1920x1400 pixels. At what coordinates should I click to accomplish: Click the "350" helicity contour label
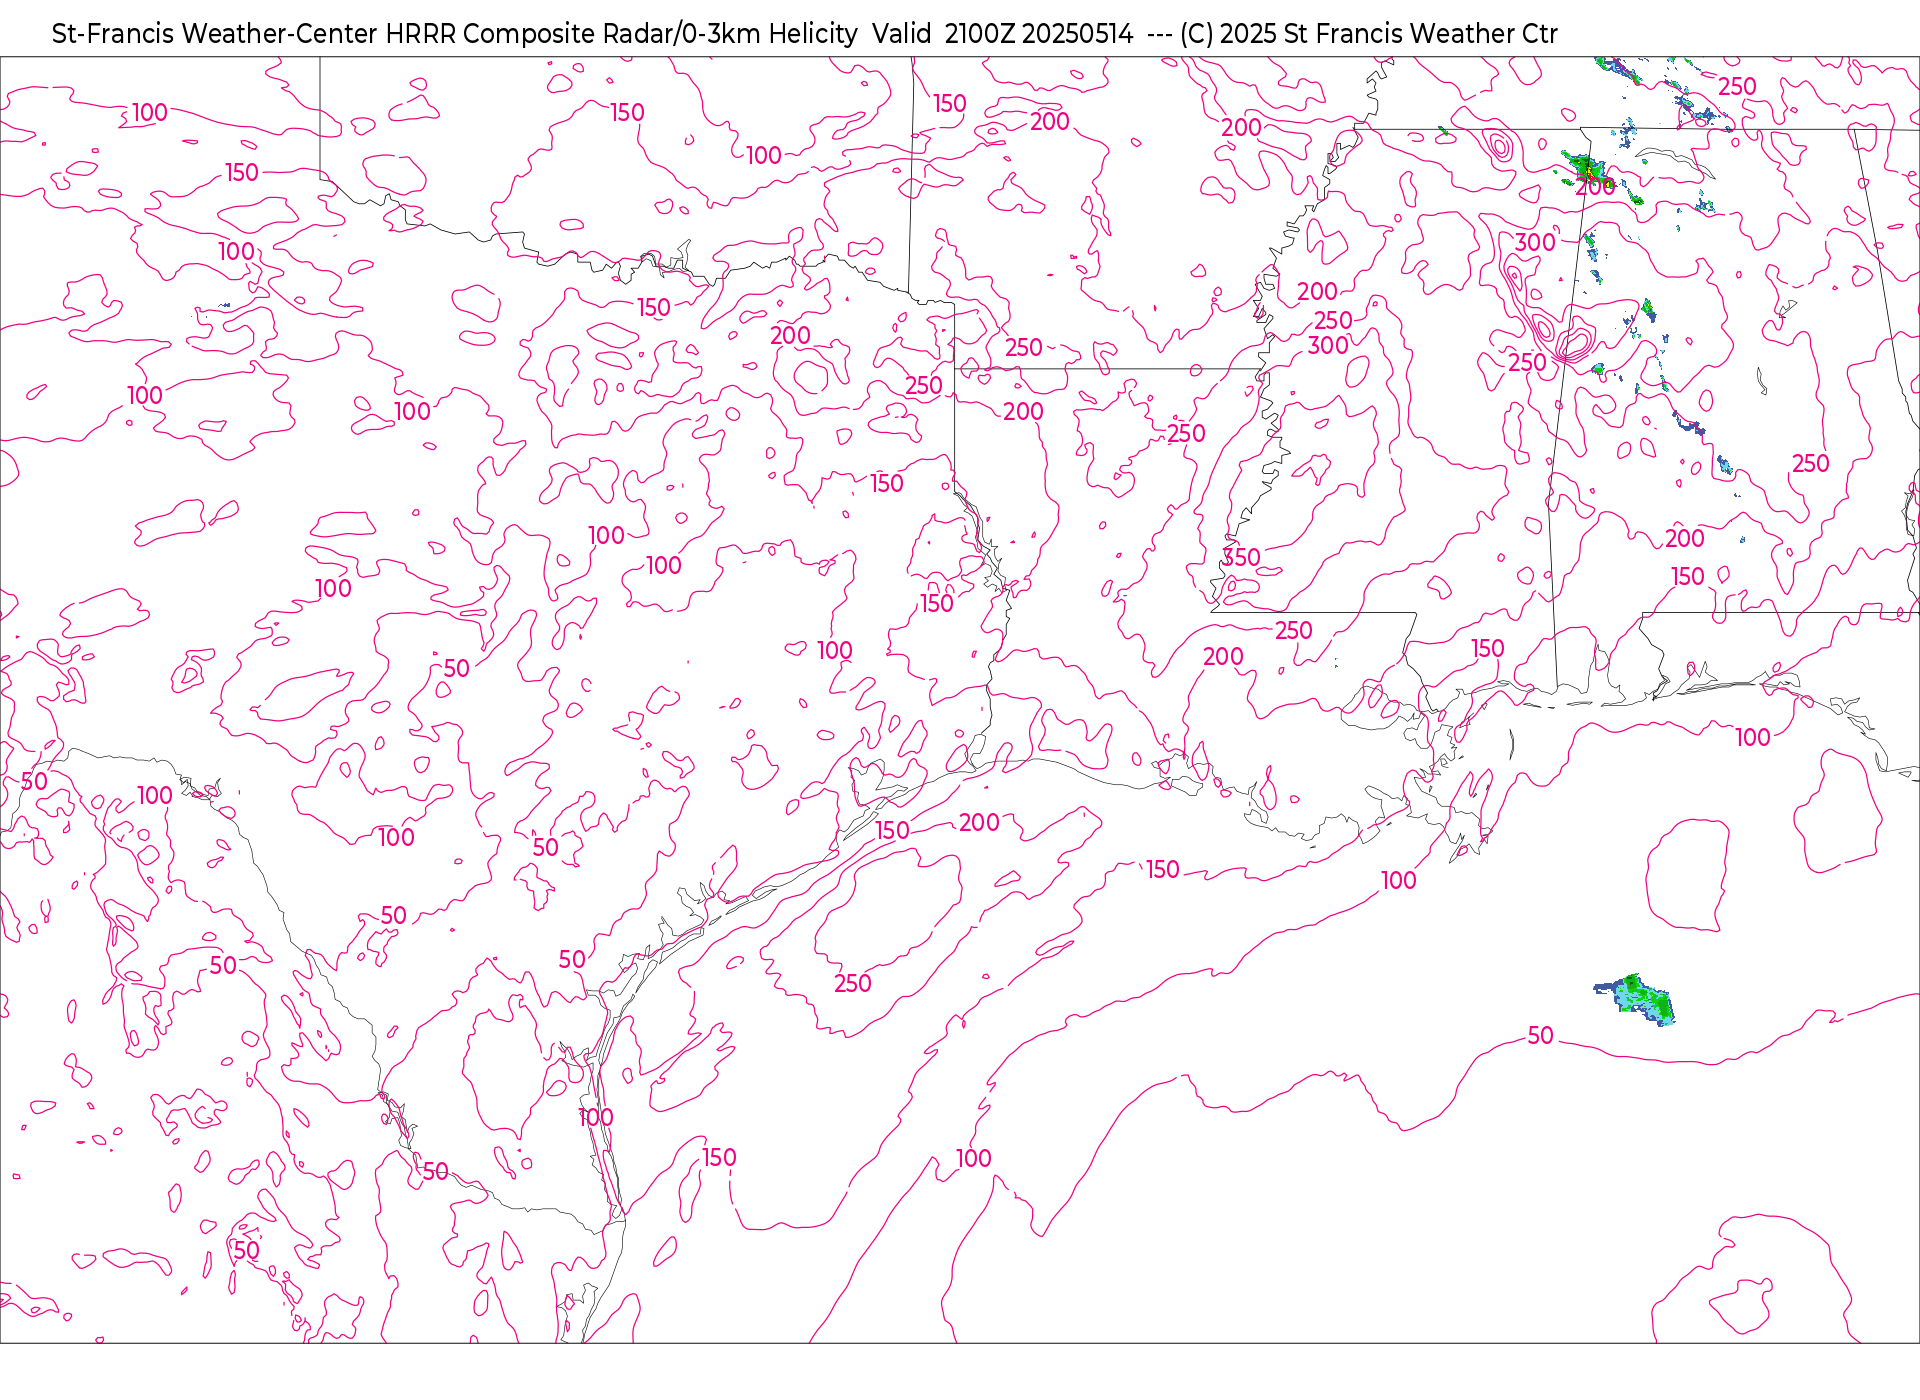point(1241,557)
